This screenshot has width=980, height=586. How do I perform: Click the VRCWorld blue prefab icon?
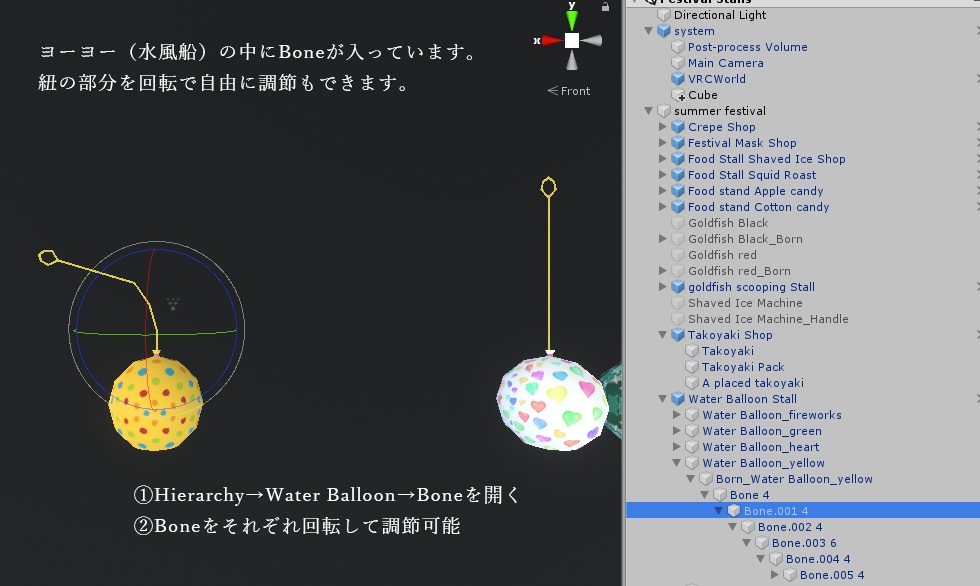pyautogui.click(x=678, y=79)
